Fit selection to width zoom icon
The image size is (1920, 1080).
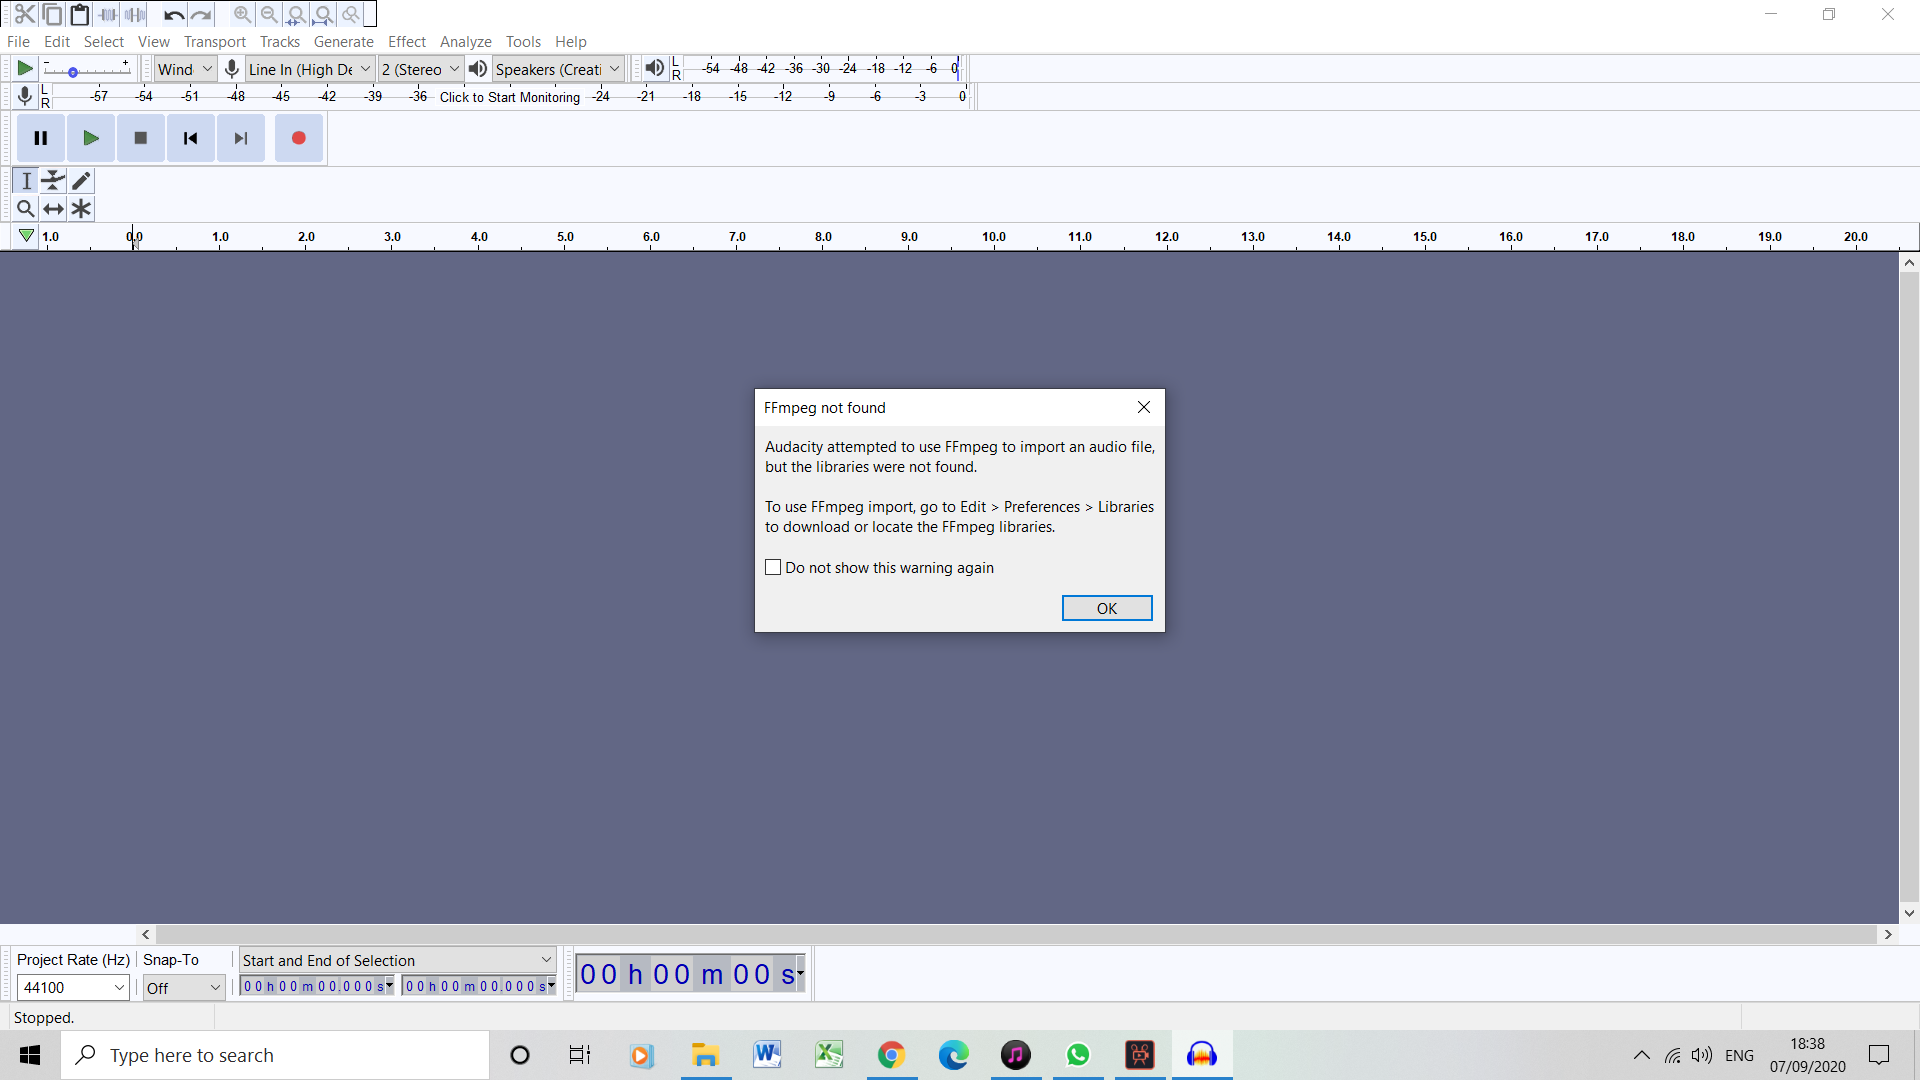[296, 14]
